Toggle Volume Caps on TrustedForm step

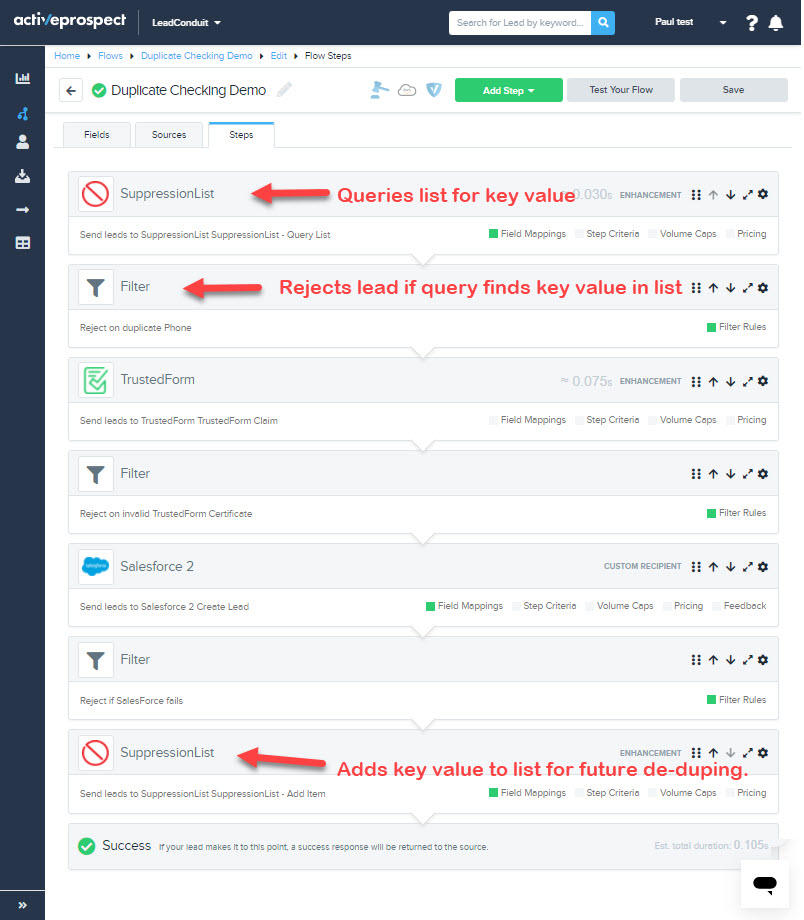682,420
